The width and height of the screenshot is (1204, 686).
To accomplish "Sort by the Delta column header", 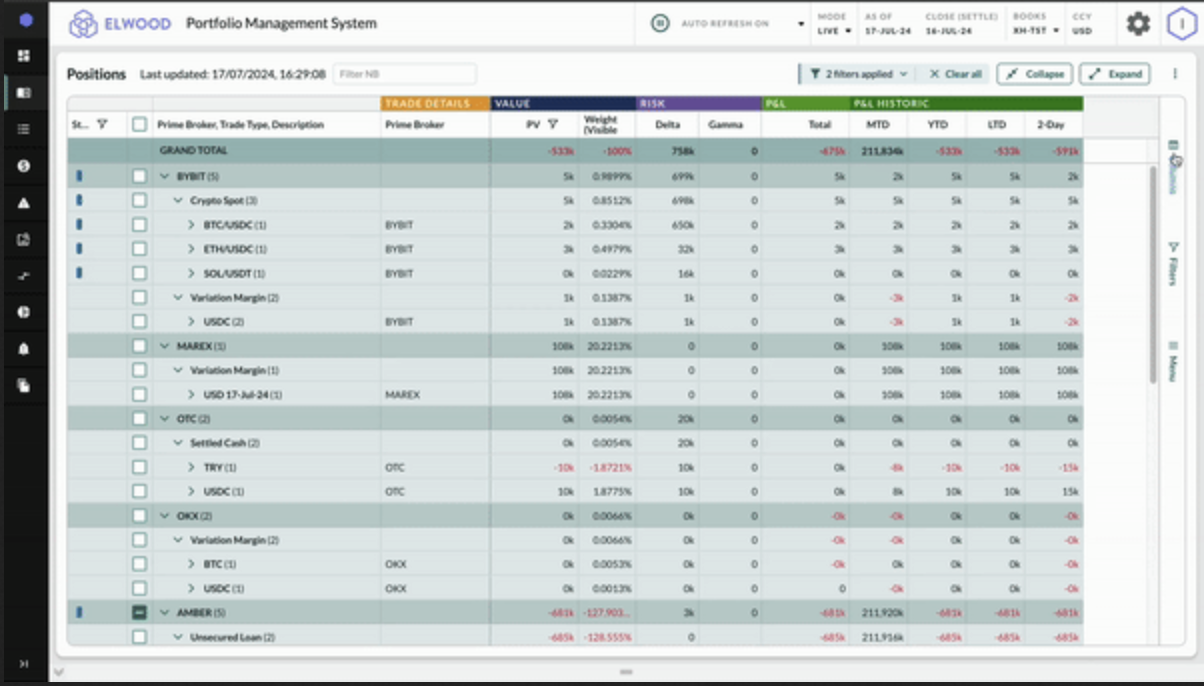I will pyautogui.click(x=667, y=125).
